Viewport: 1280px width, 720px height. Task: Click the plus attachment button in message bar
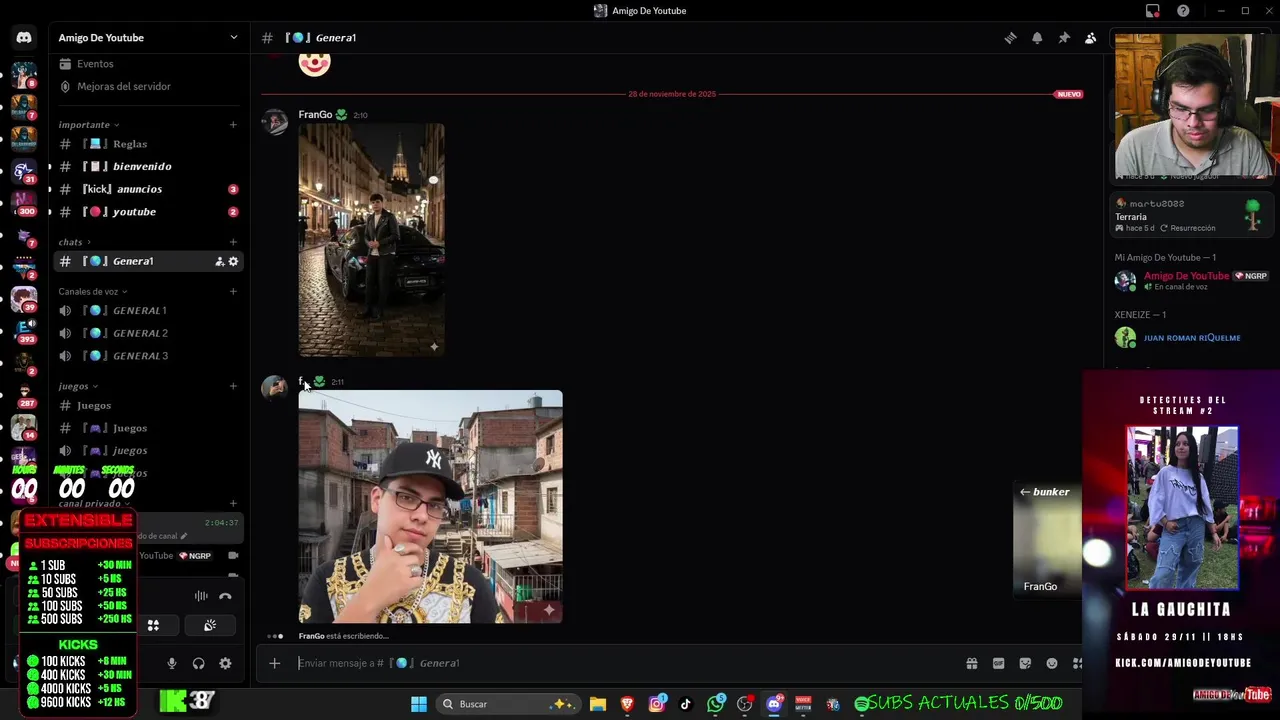pos(275,663)
